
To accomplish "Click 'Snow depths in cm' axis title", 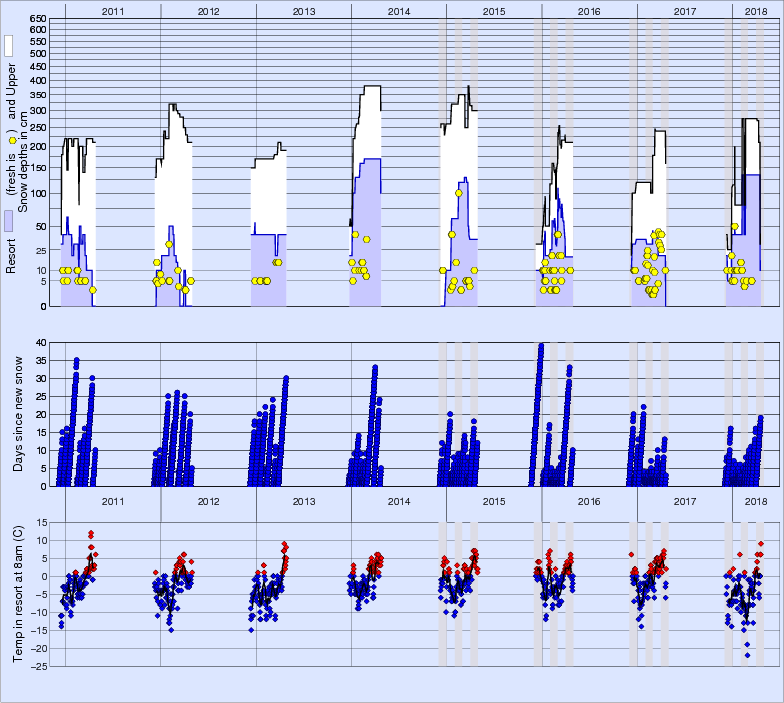I will tap(23, 162).
